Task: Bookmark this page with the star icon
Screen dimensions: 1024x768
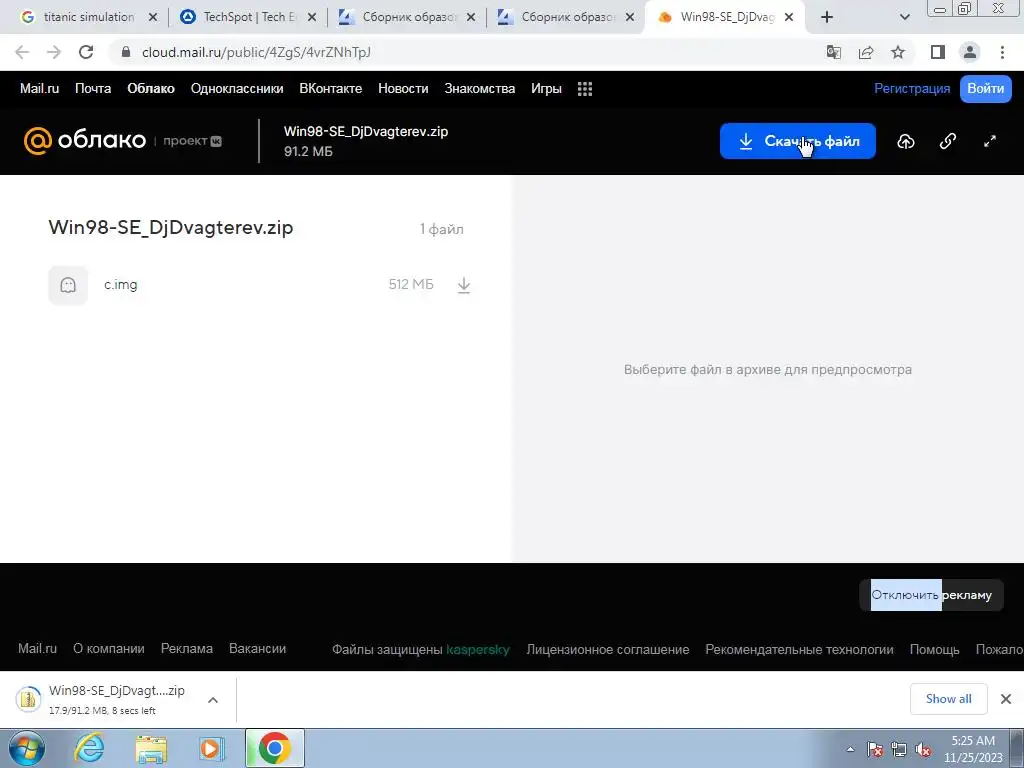Action: [898, 52]
